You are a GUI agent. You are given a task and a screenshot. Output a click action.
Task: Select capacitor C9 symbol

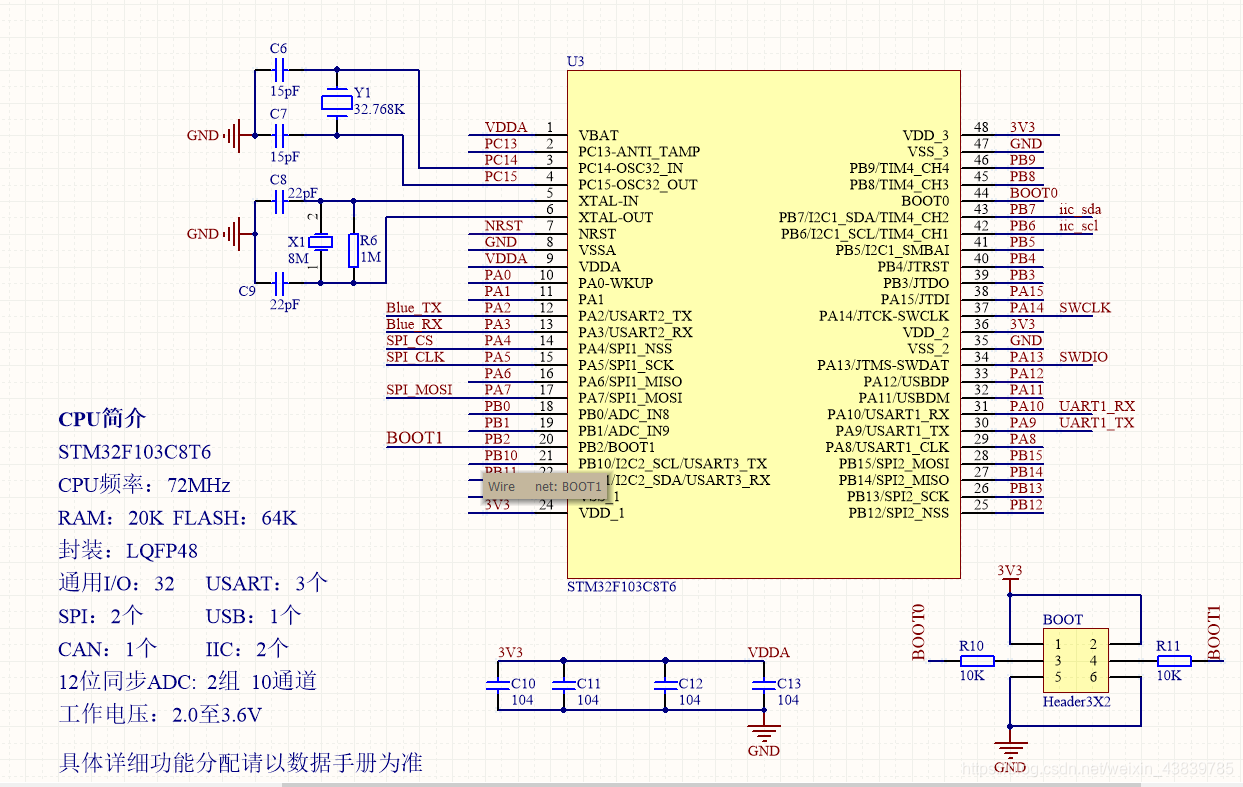click(x=280, y=283)
